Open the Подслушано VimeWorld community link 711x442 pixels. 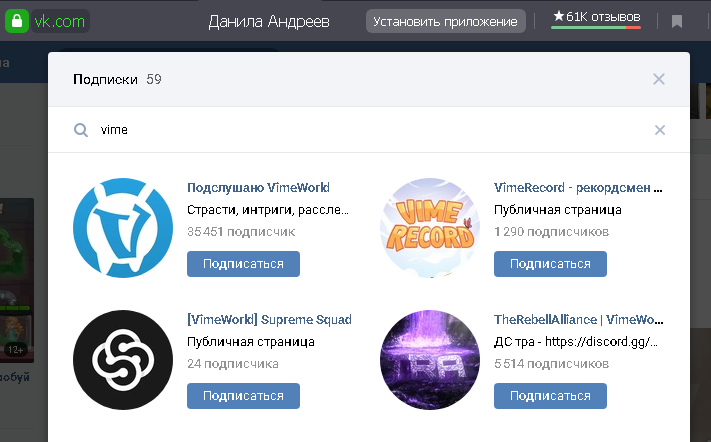coord(258,188)
